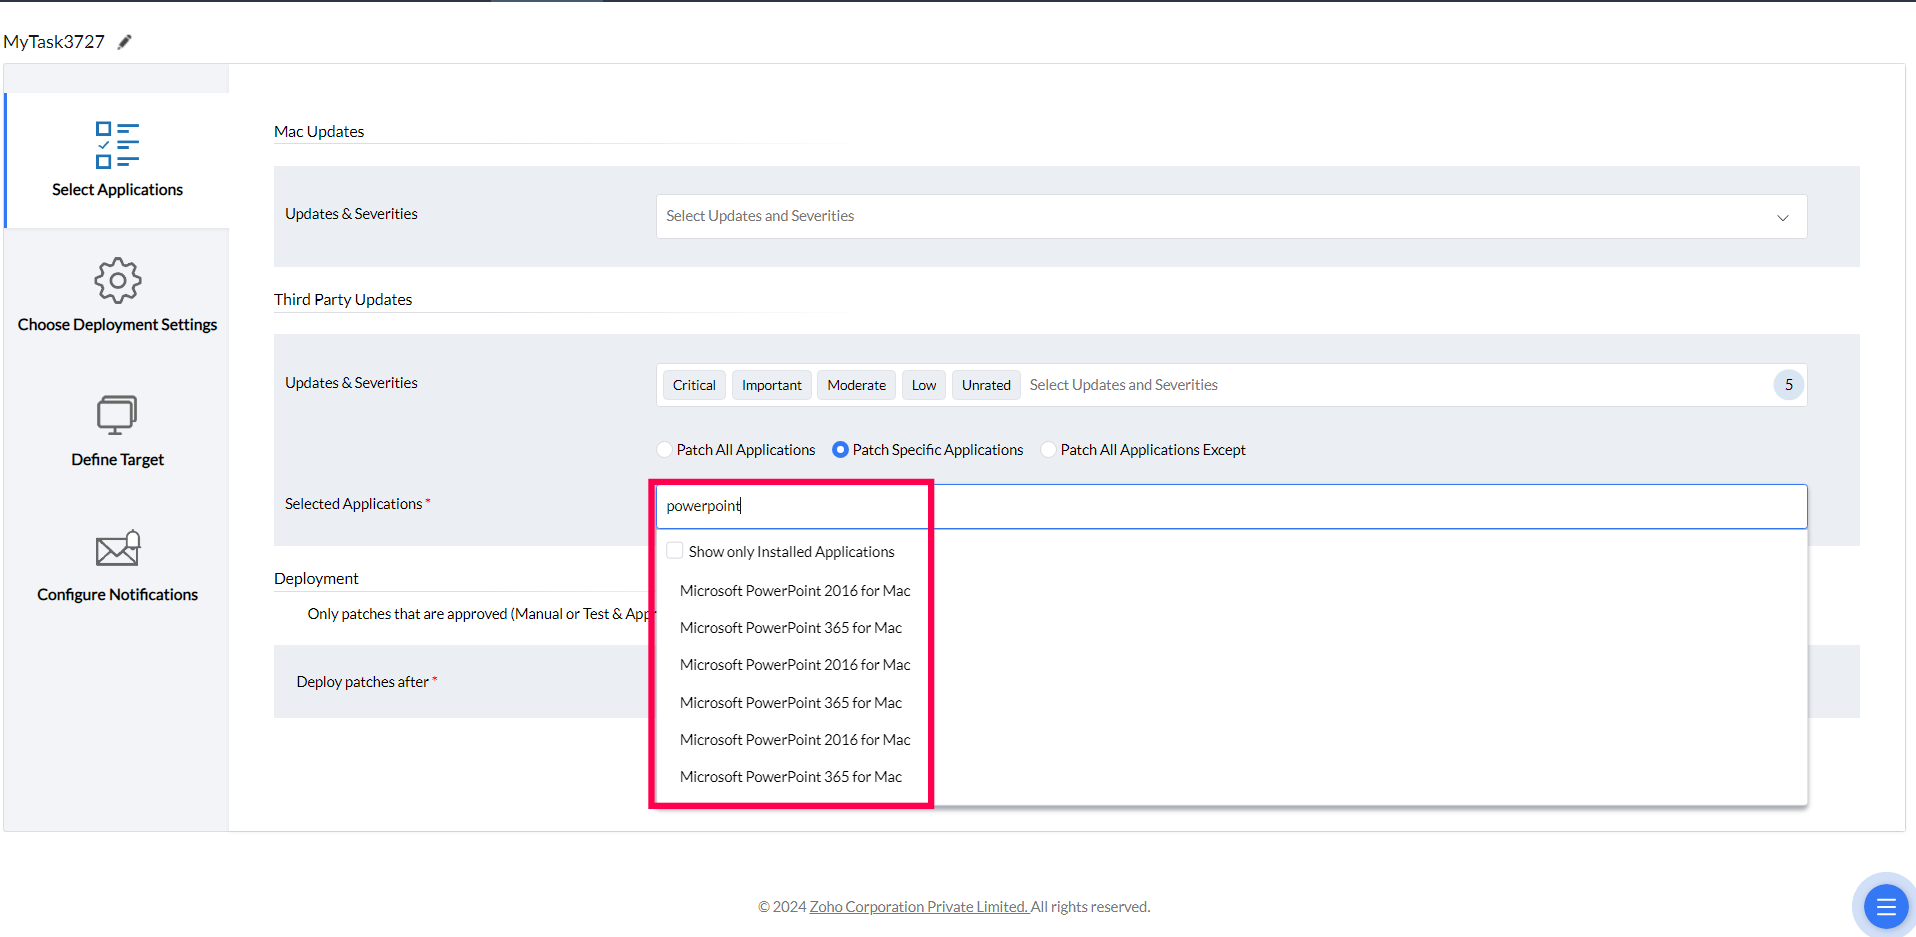Open the Configure Notifications envelope icon
The width and height of the screenshot is (1916, 937).
pos(117,548)
